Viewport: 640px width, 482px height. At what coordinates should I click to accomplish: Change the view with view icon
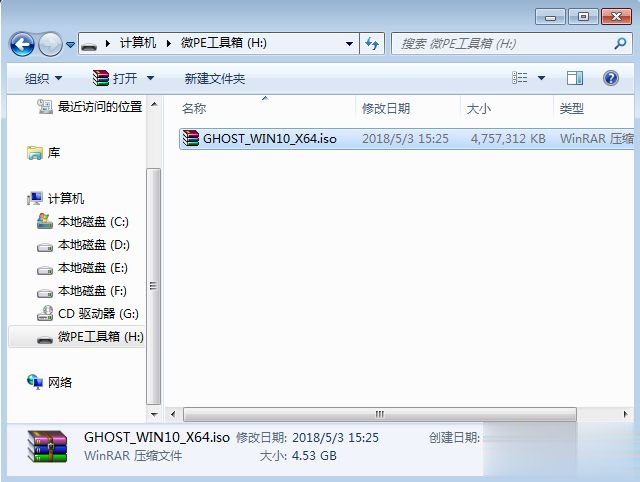click(x=520, y=78)
